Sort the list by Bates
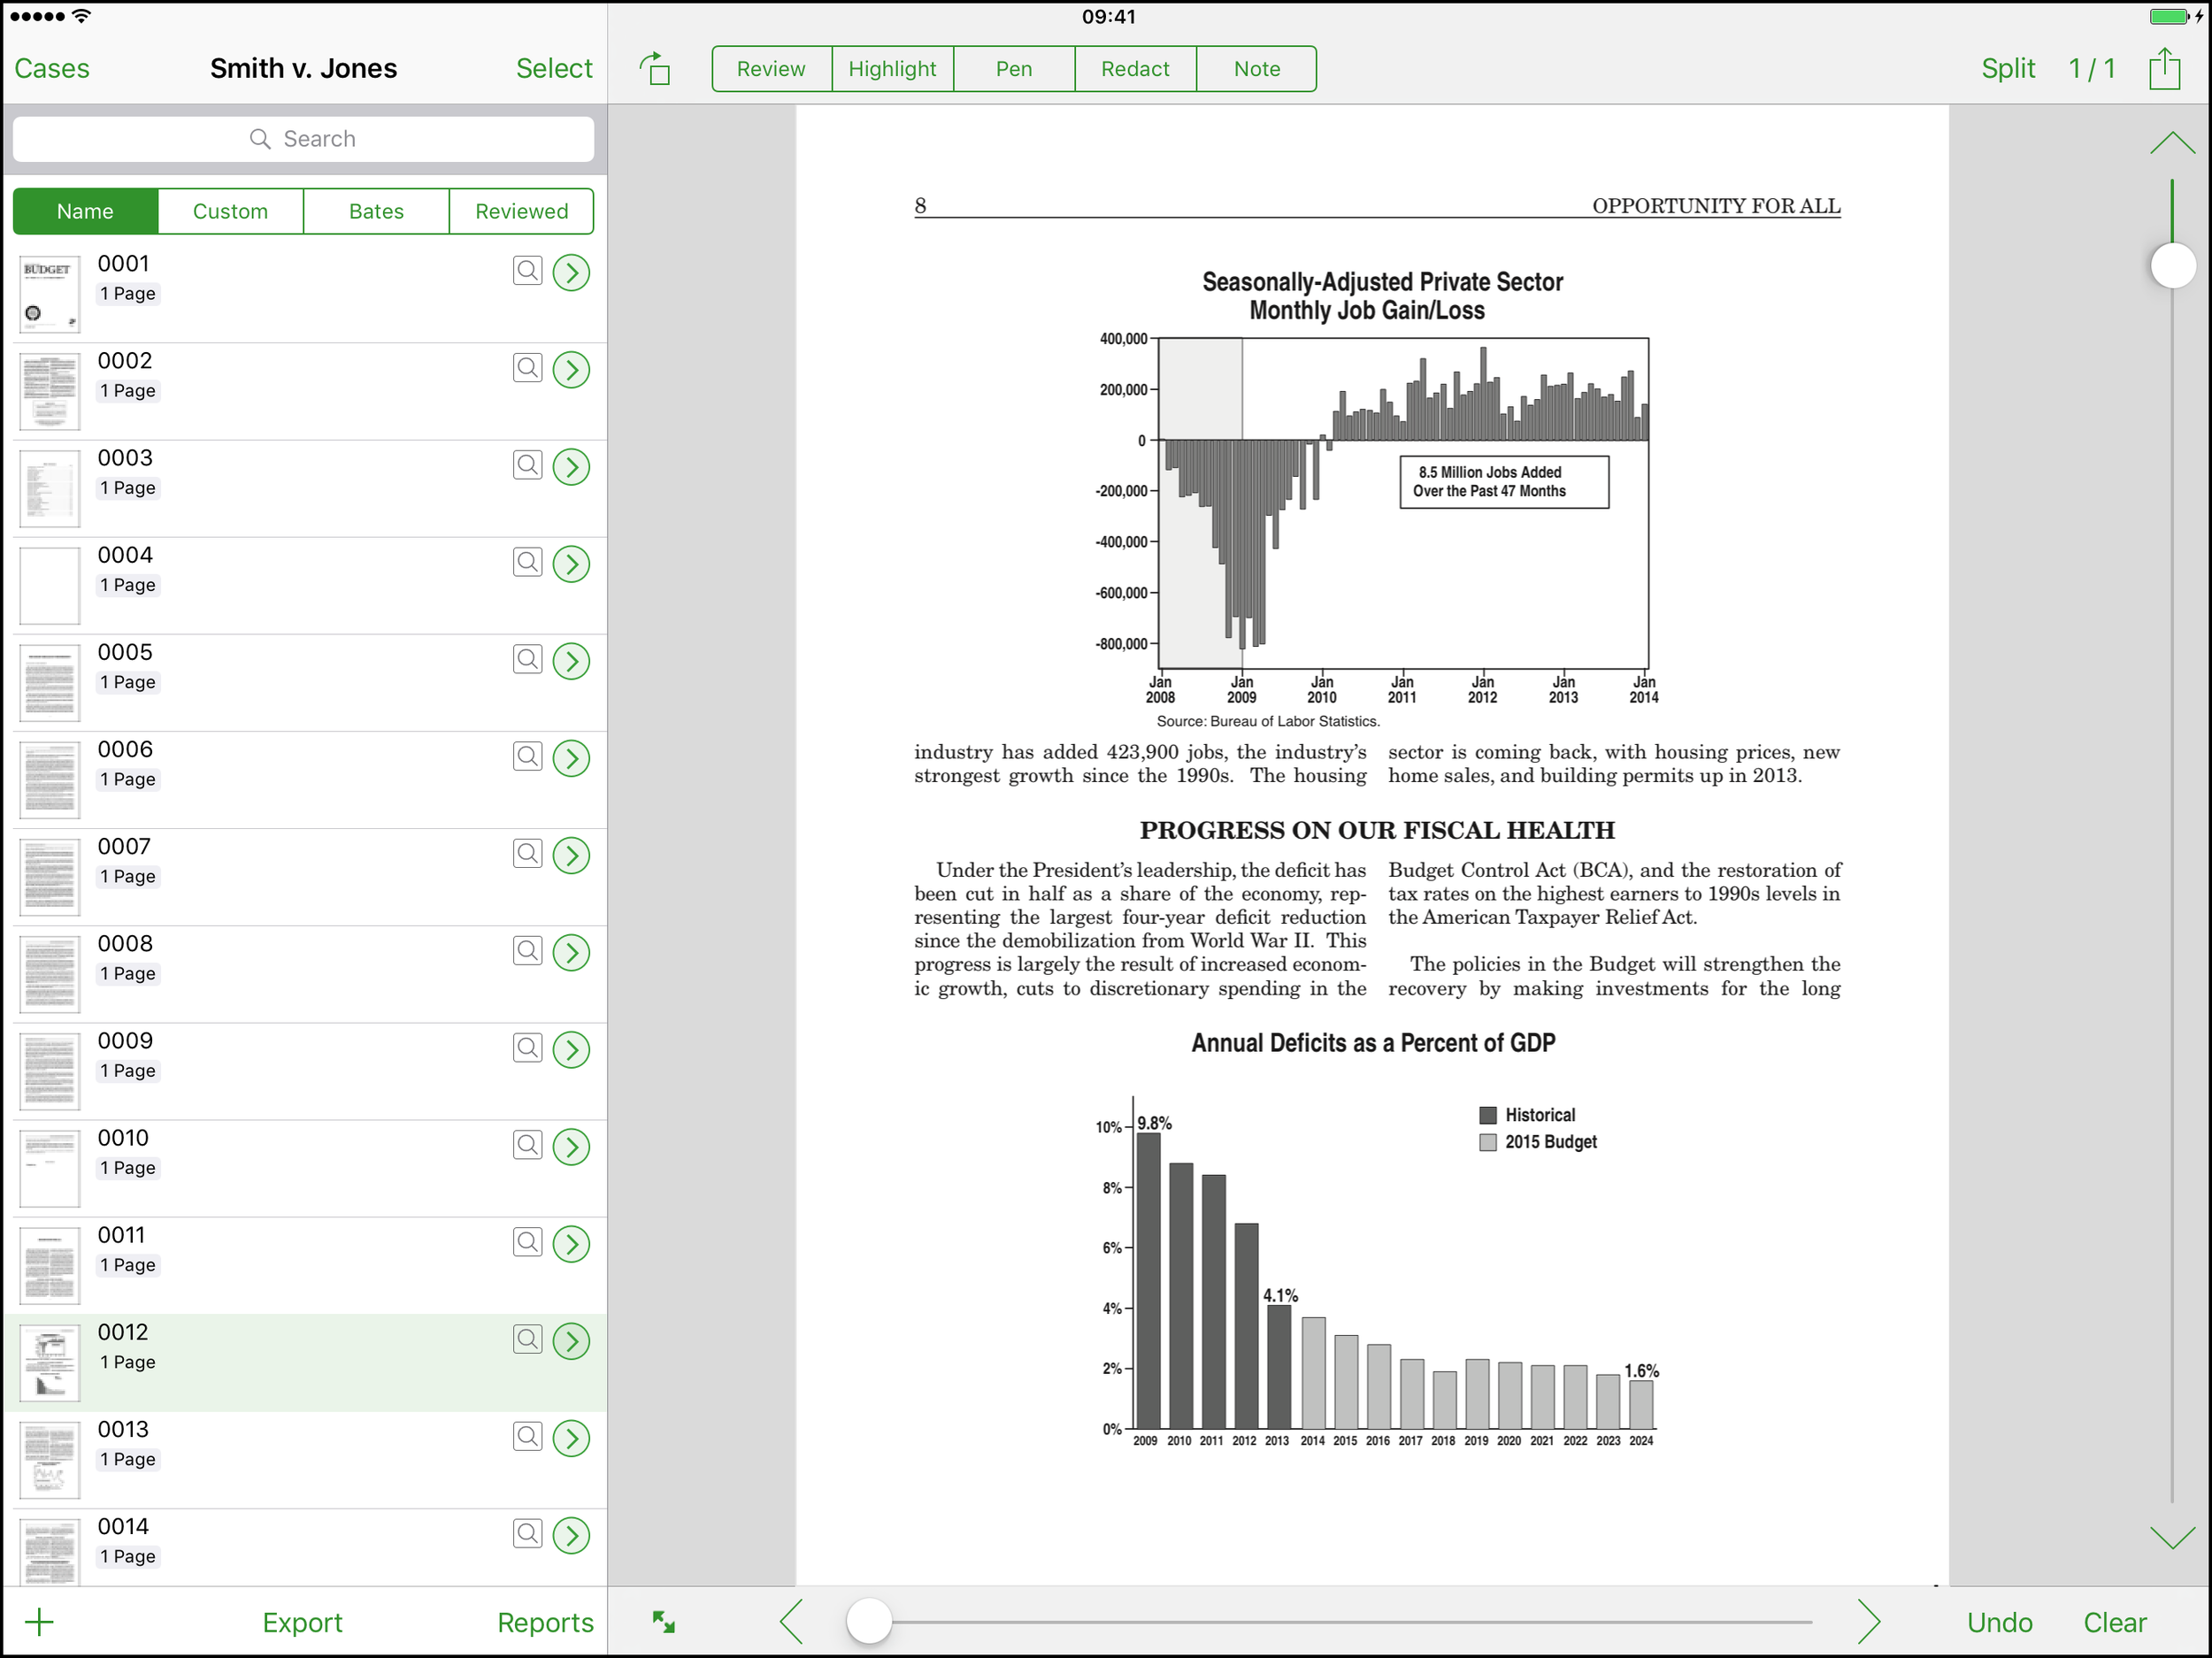Viewport: 2212px width, 1658px height. click(376, 211)
